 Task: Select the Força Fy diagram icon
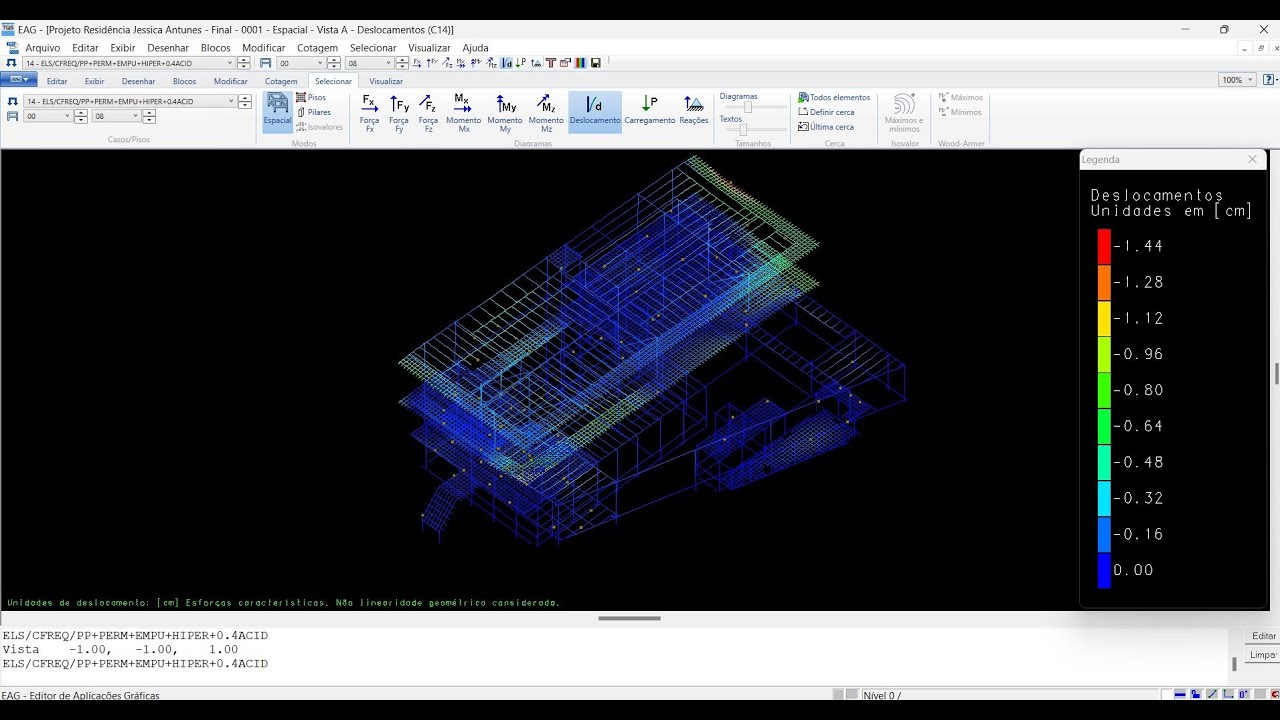[x=399, y=113]
